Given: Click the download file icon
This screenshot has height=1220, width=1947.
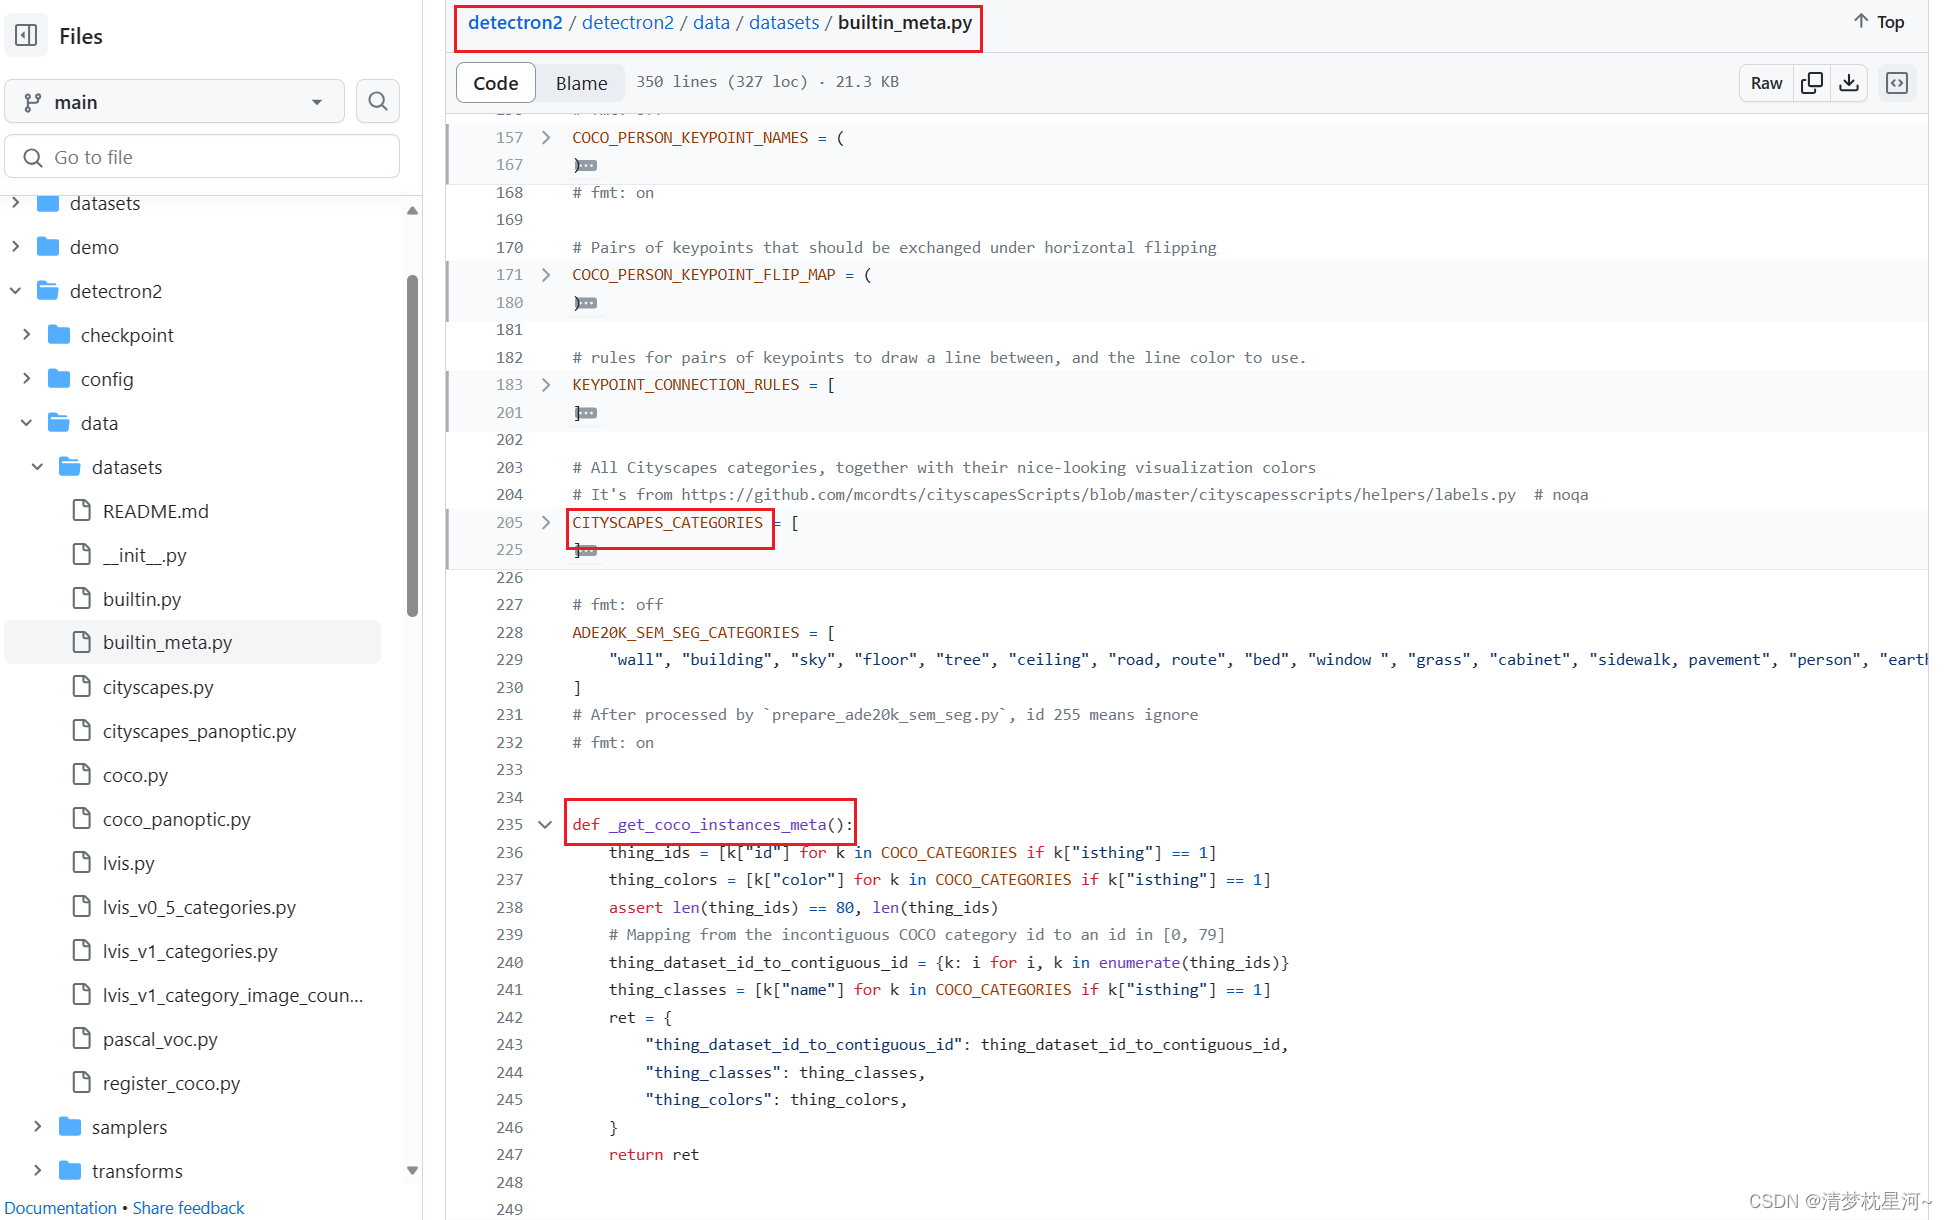Looking at the screenshot, I should click(x=1851, y=82).
